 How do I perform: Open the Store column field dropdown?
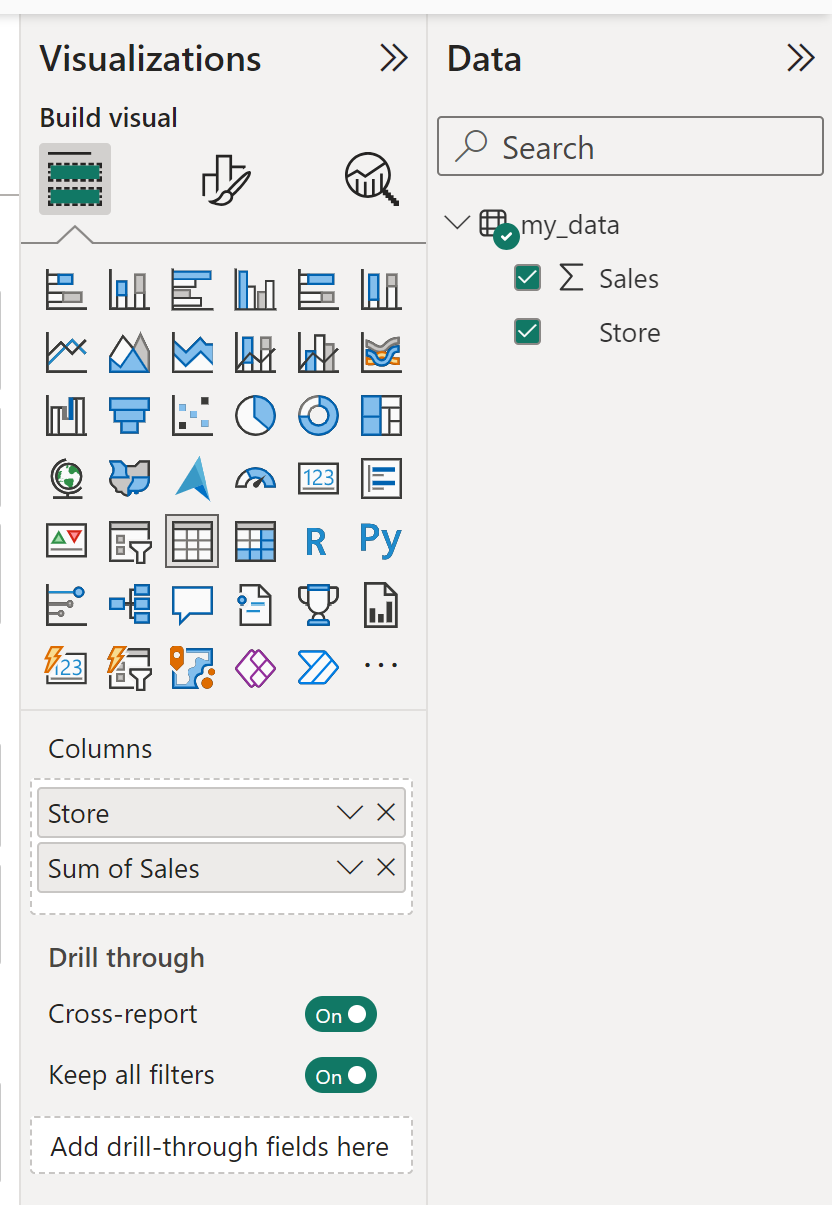tap(350, 813)
